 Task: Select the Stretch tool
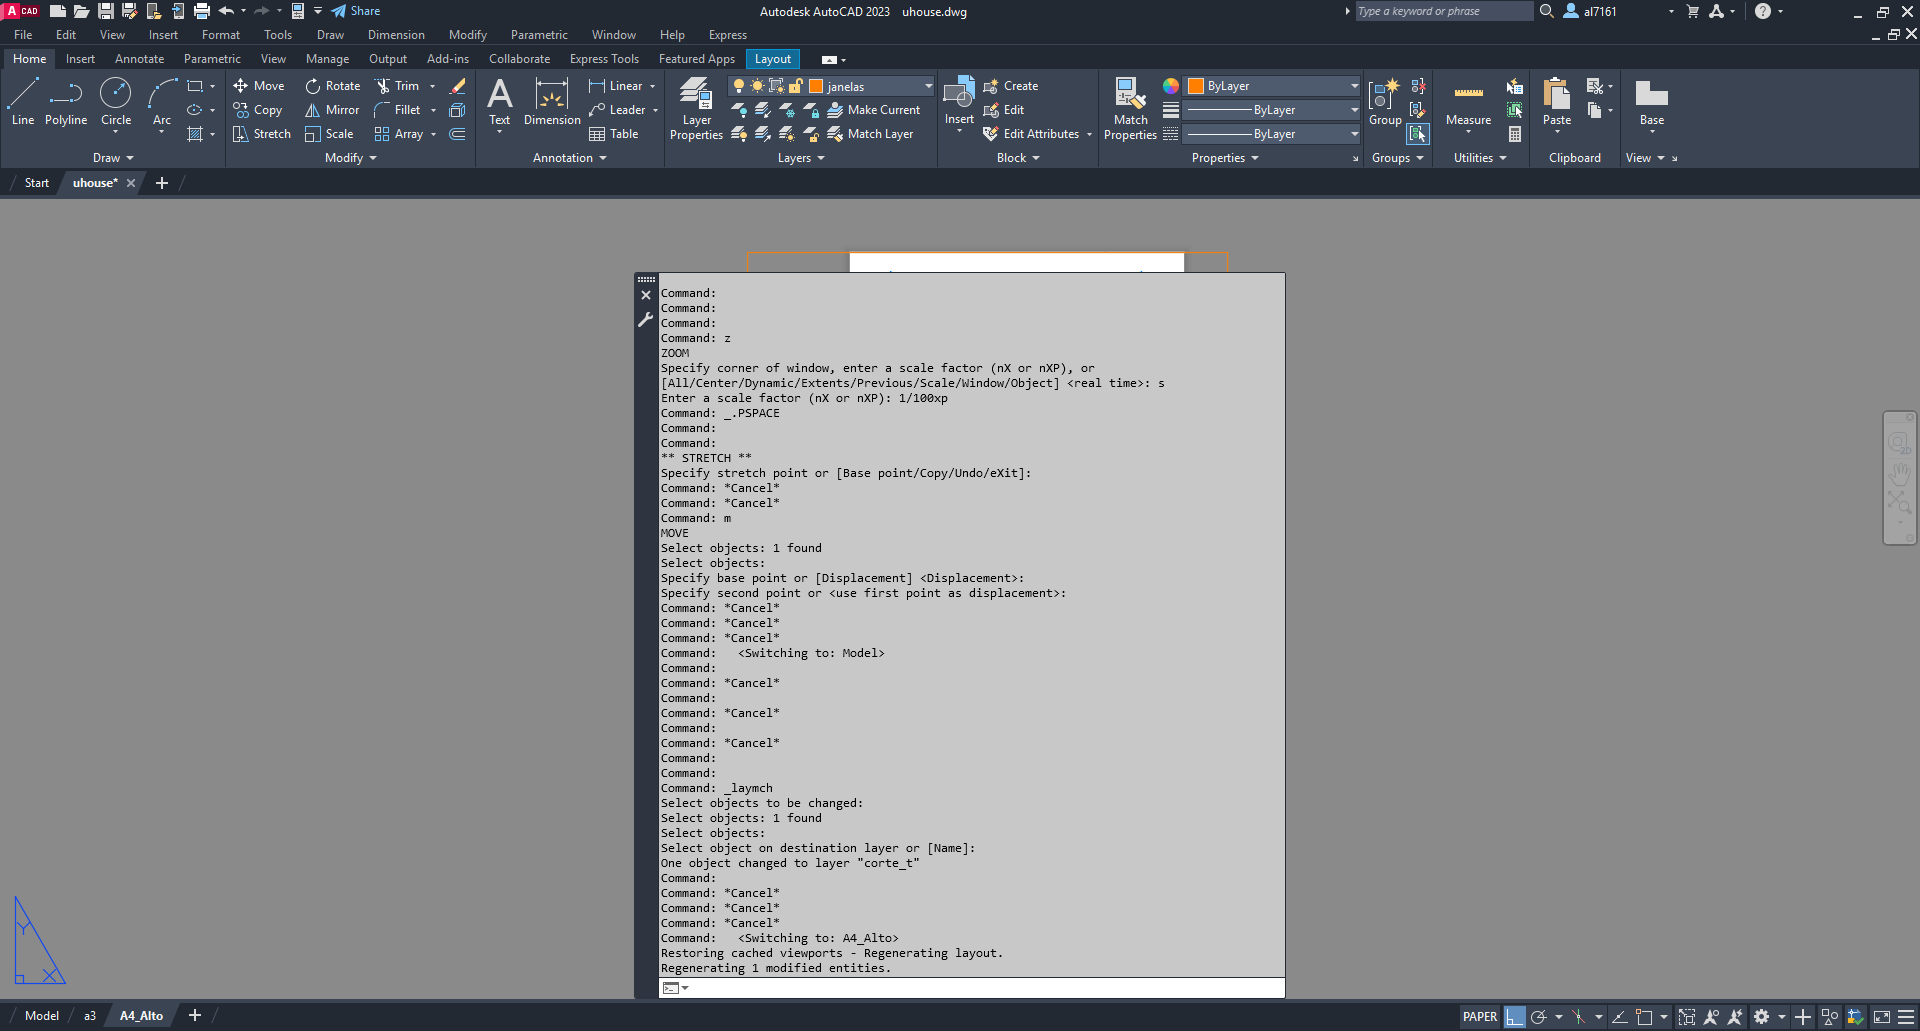[x=261, y=134]
